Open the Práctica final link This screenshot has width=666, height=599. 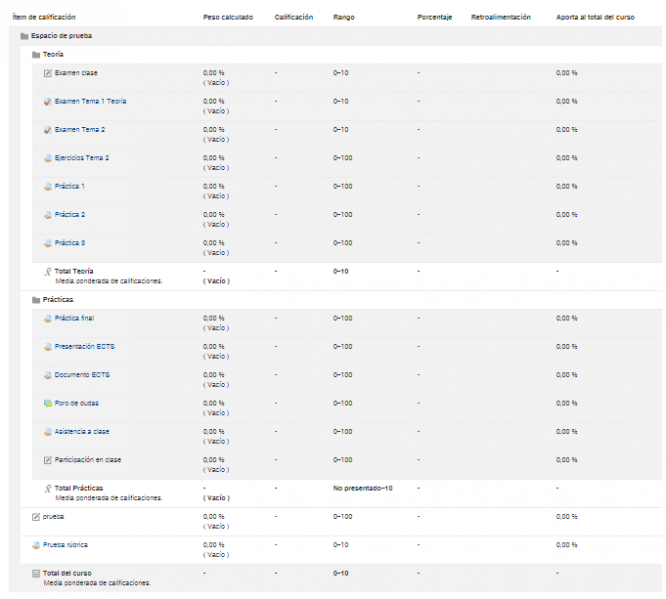74,318
